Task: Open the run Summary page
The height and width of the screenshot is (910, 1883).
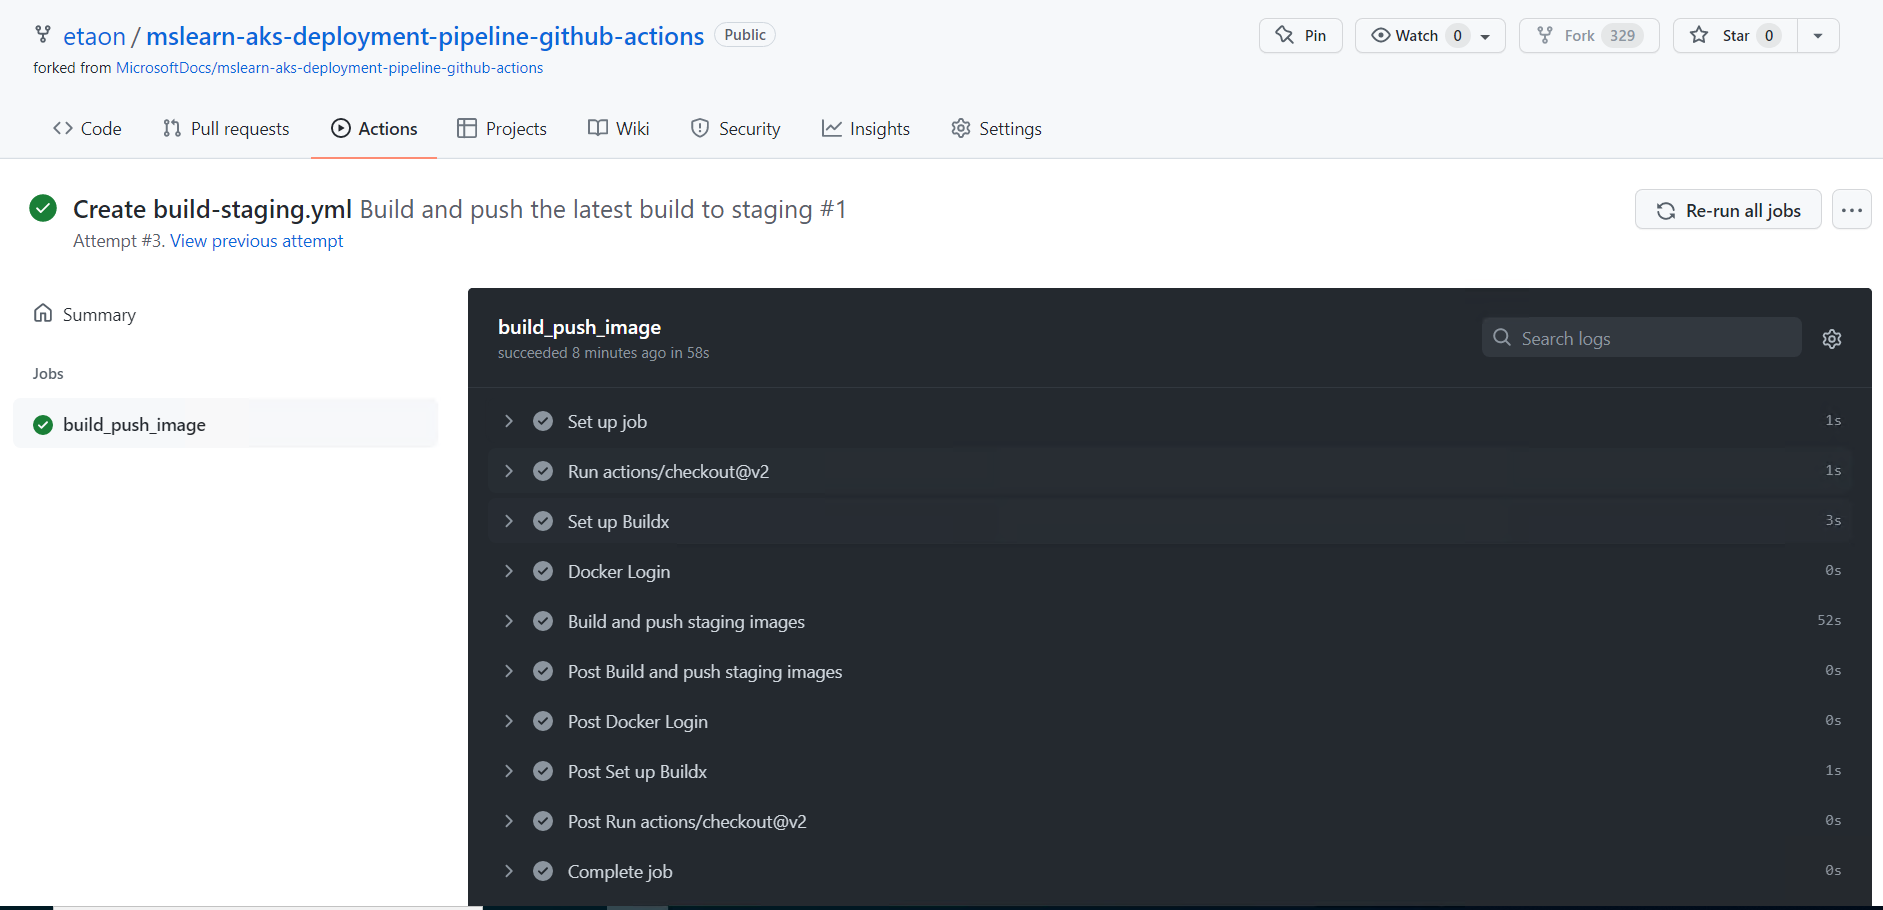Action: pos(85,314)
